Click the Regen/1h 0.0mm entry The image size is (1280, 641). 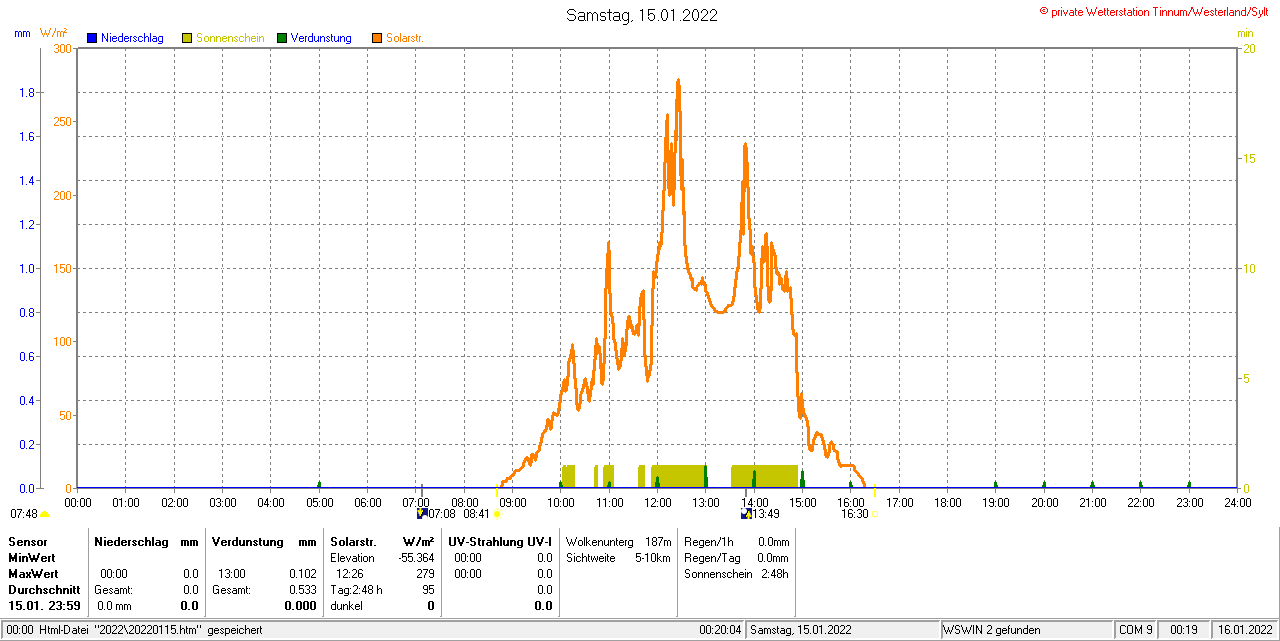736,541
